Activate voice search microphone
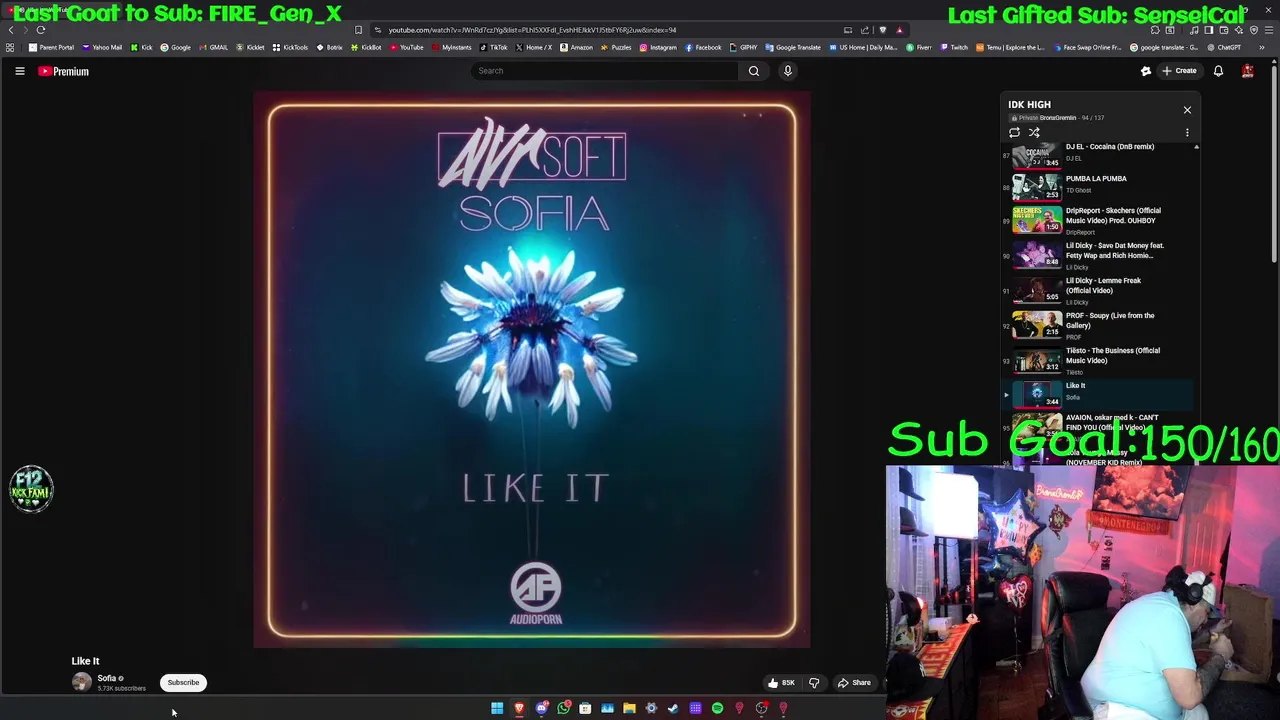Image resolution: width=1280 pixels, height=720 pixels. coord(788,71)
